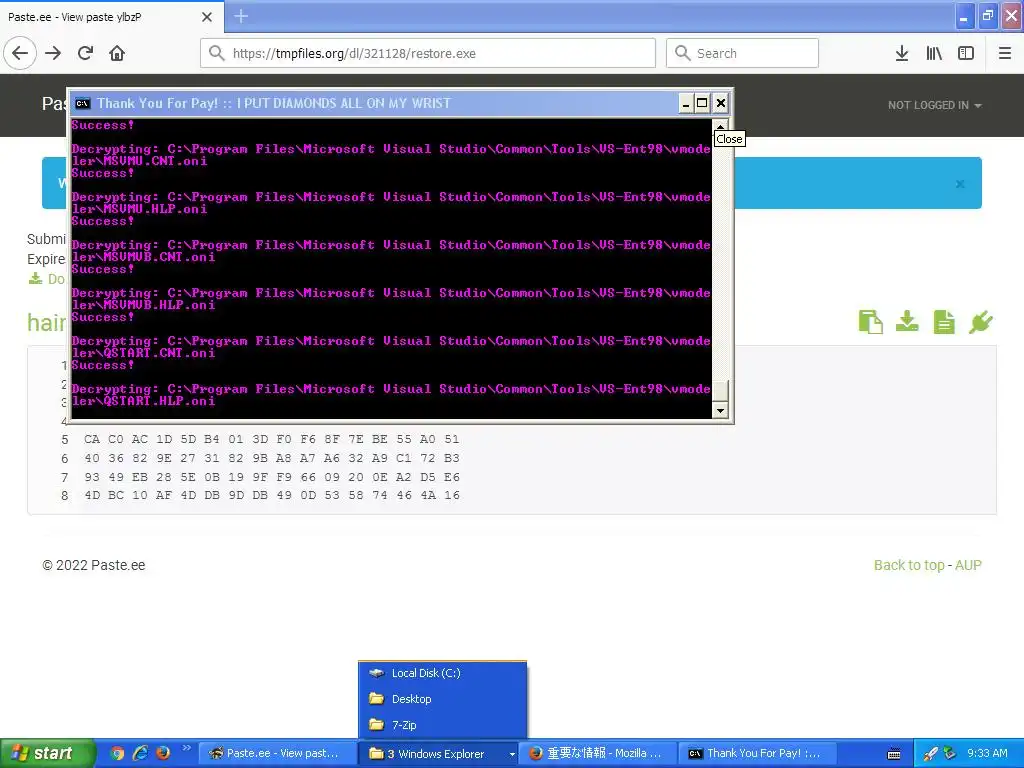1024x768 pixels.
Task: Dismiss the blue notification banner
Action: point(960,184)
